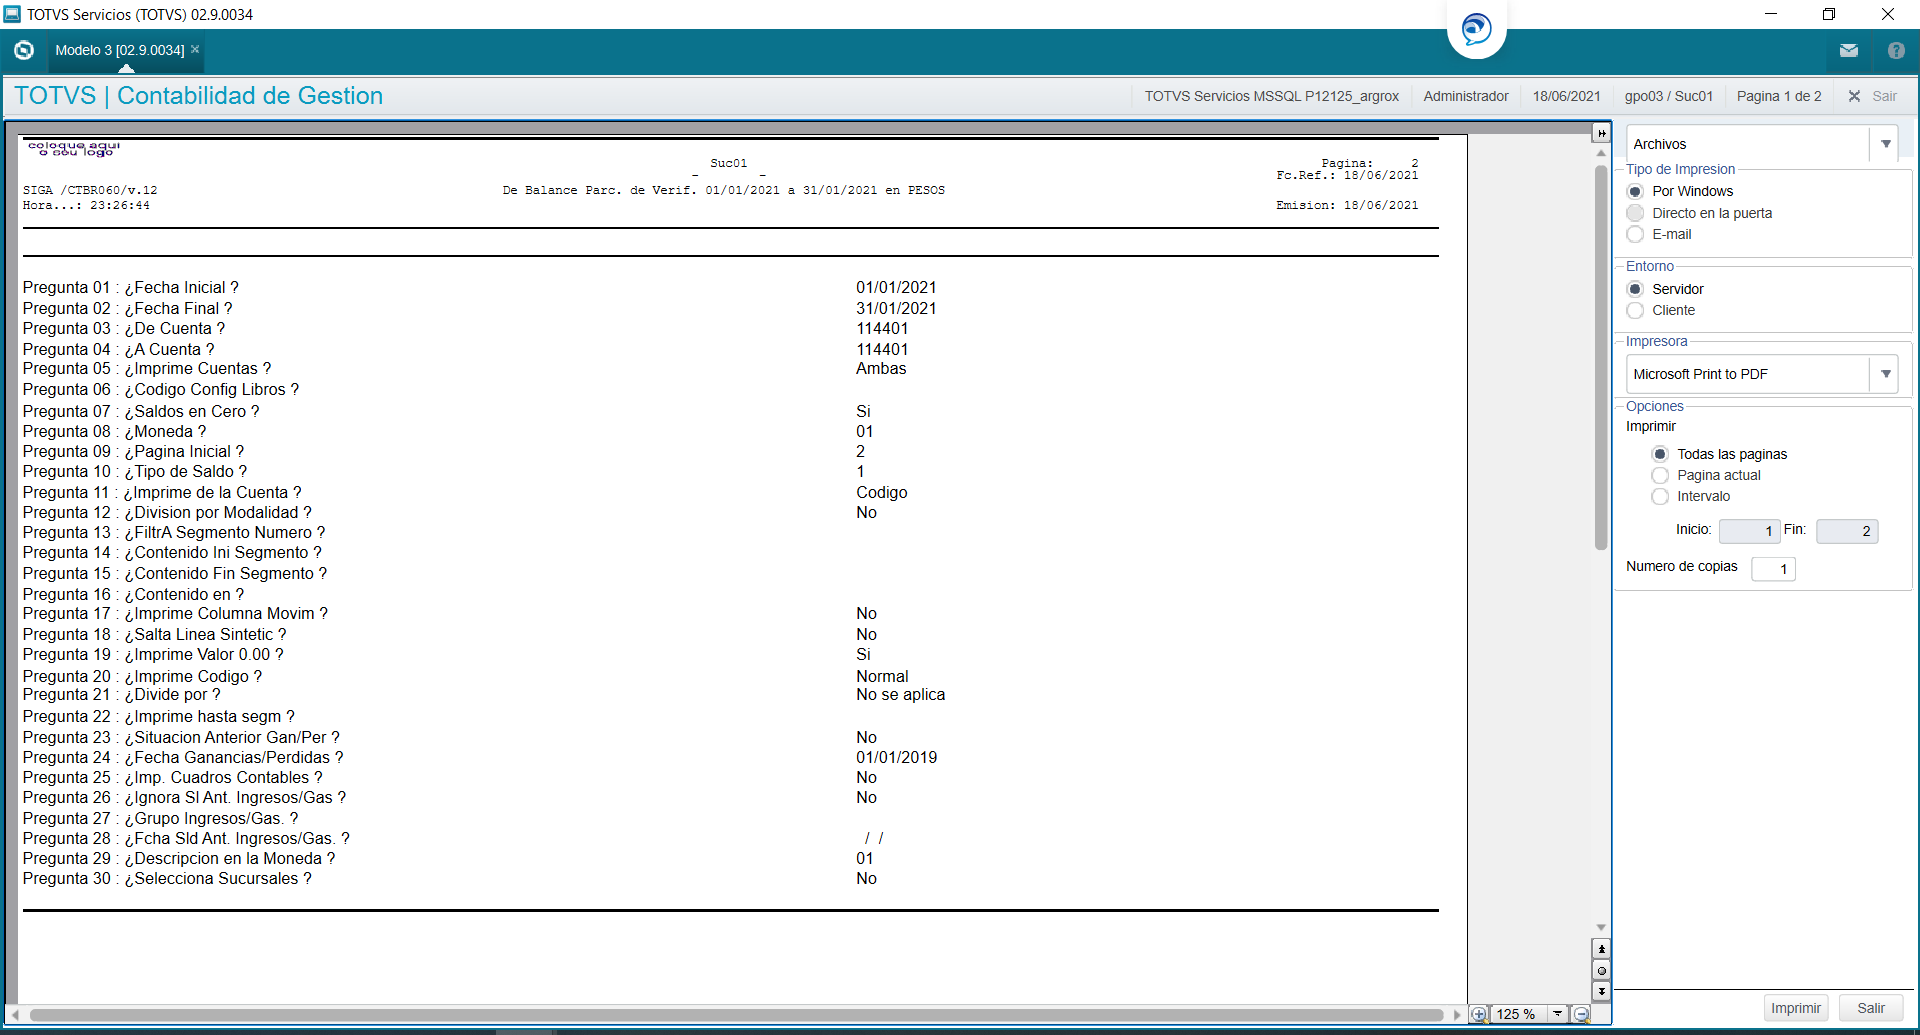Click the gpo03 / Suc01 label
The height and width of the screenshot is (1035, 1920).
coord(1668,96)
